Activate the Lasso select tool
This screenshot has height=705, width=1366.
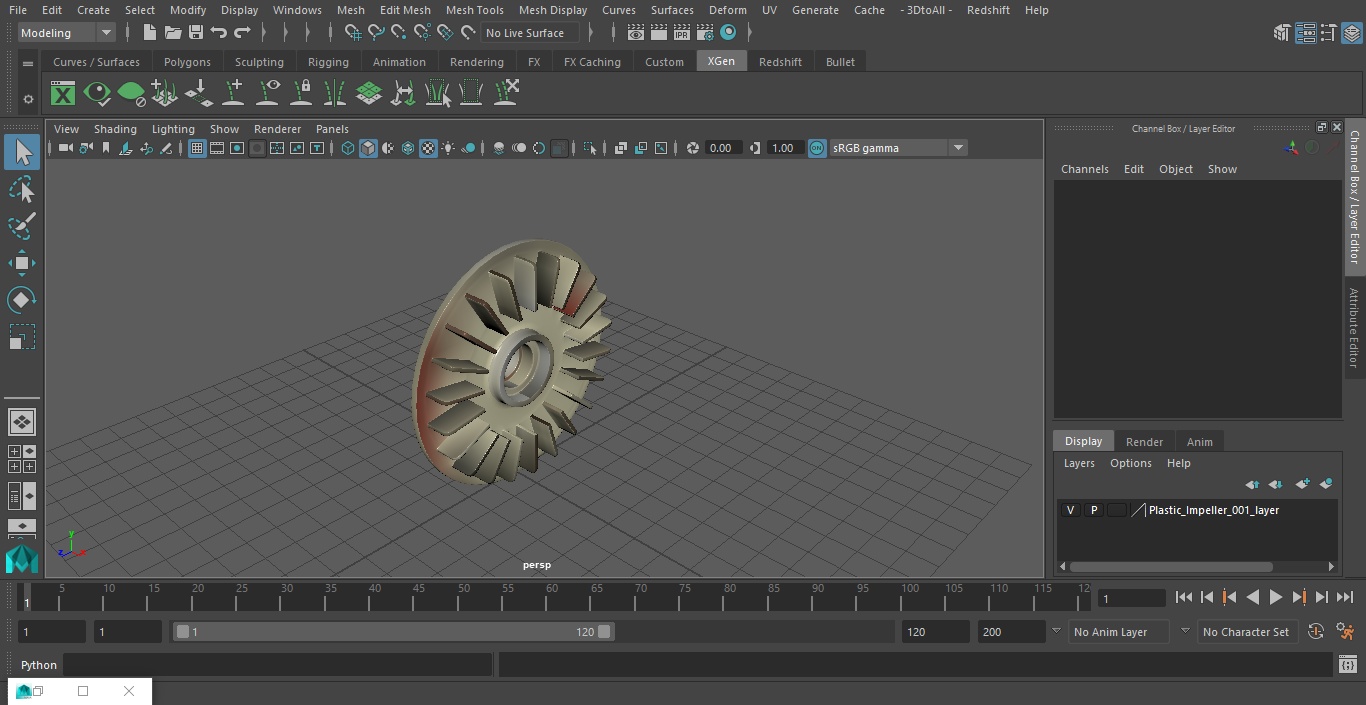[22, 189]
